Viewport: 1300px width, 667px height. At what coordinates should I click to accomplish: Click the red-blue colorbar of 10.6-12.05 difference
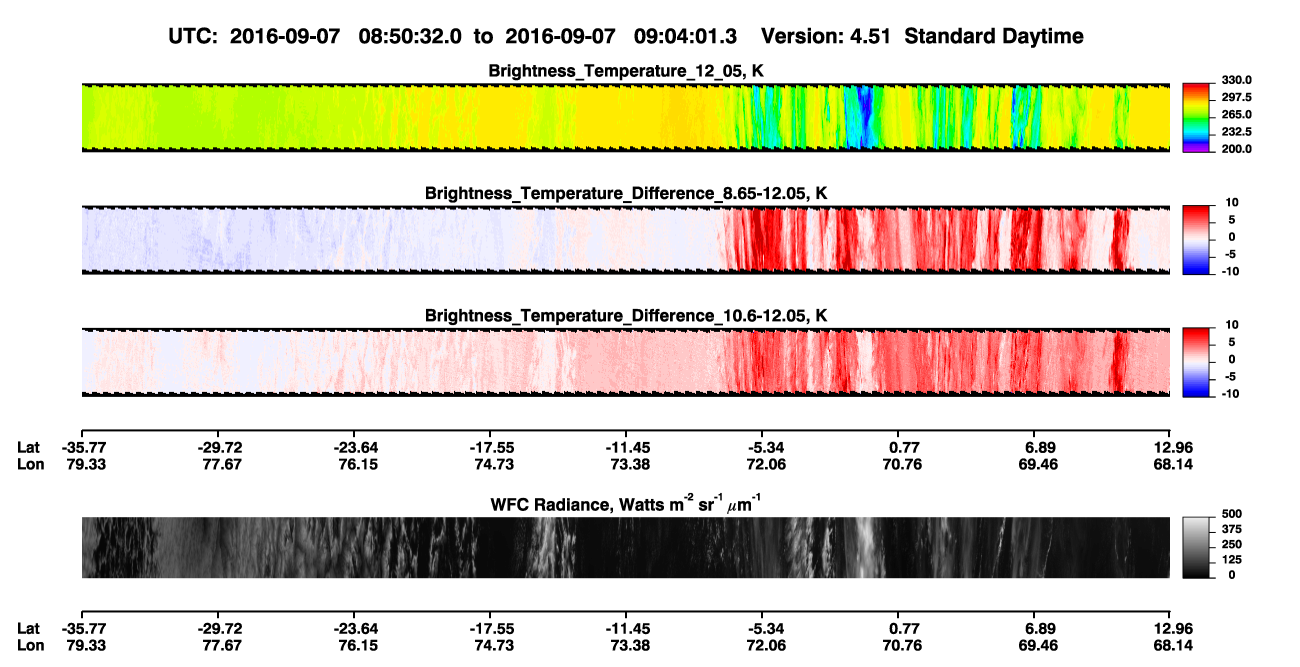point(1195,360)
